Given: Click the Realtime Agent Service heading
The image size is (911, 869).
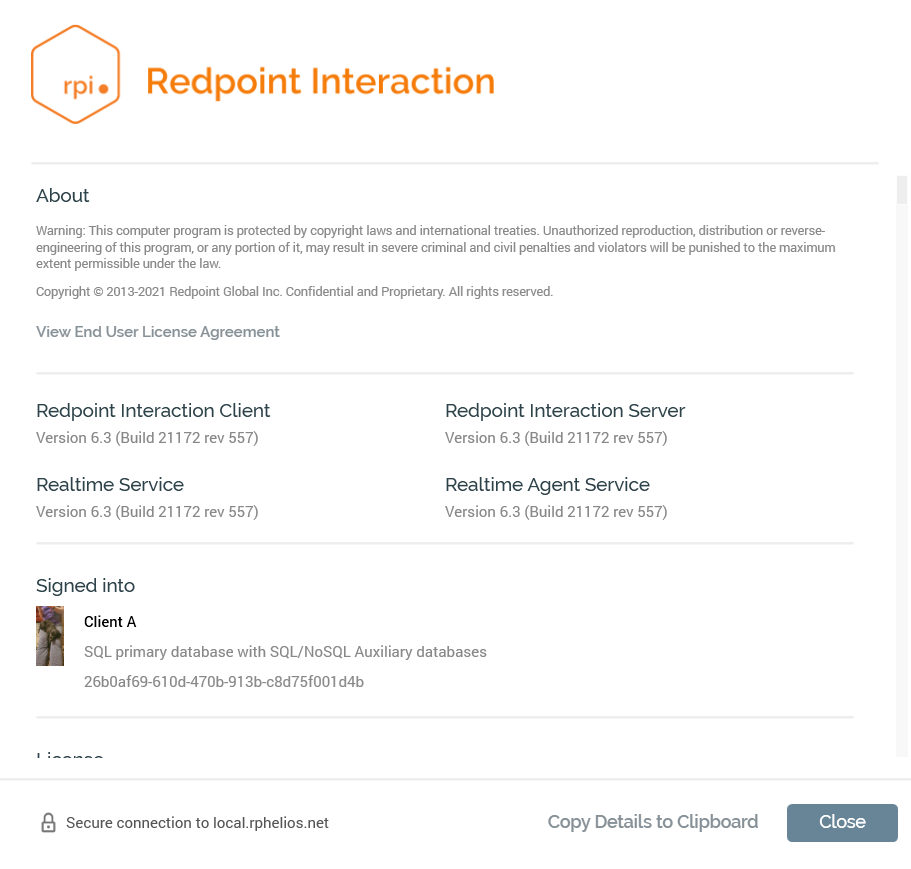Looking at the screenshot, I should 547,484.
